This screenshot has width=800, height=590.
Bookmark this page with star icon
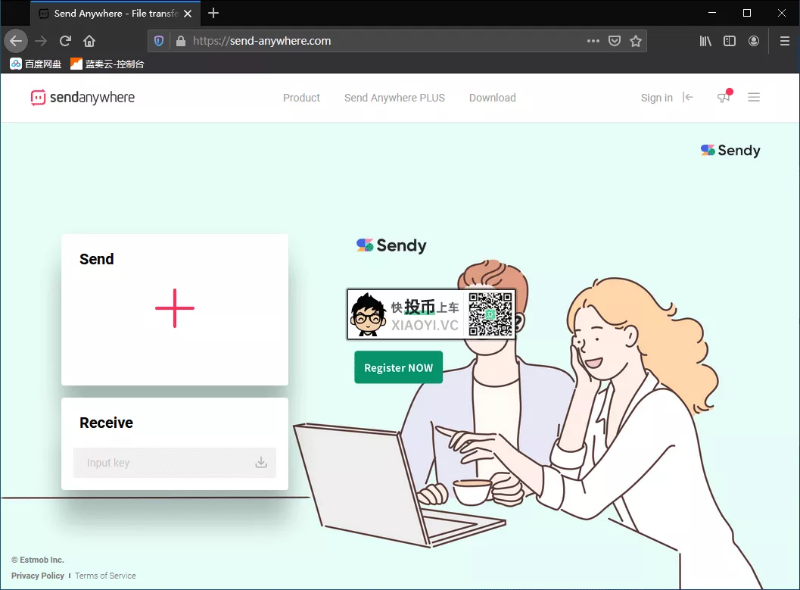coord(635,41)
